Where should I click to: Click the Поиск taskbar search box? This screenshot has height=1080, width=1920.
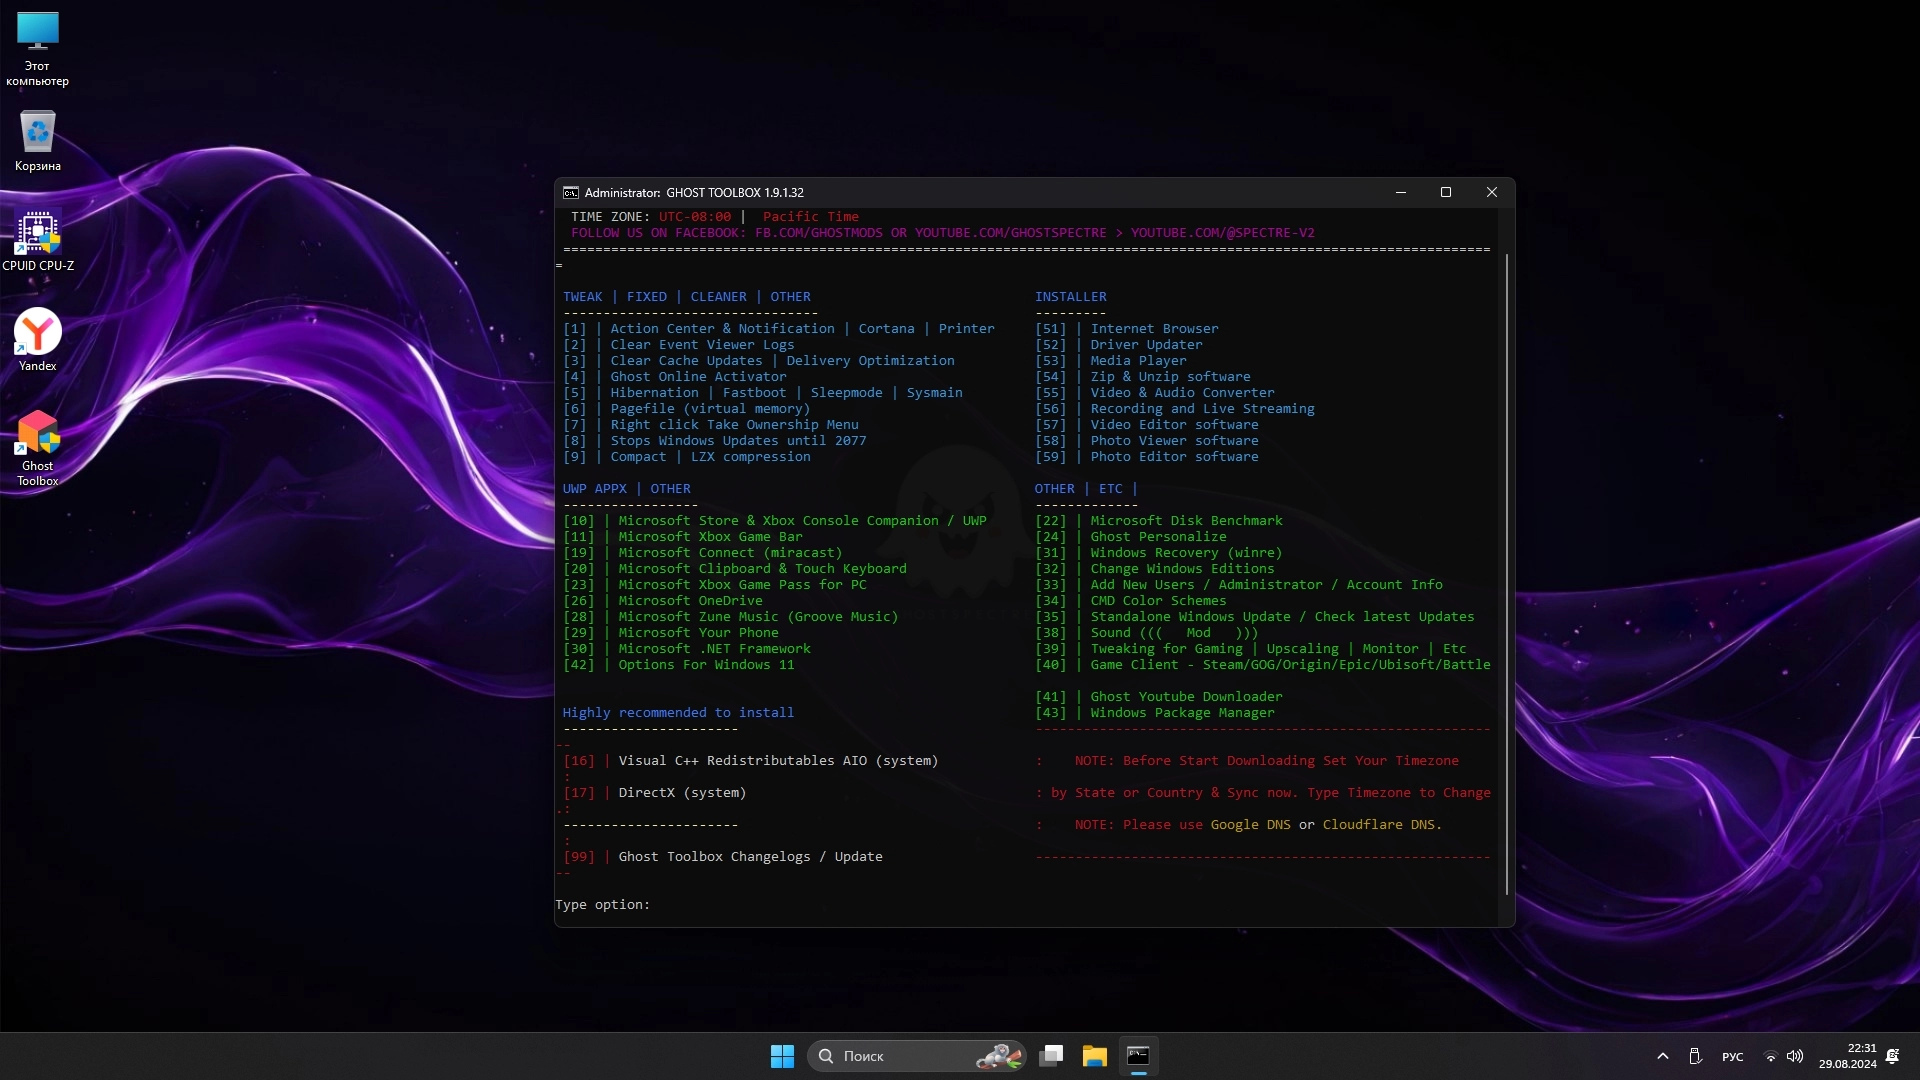900,1056
